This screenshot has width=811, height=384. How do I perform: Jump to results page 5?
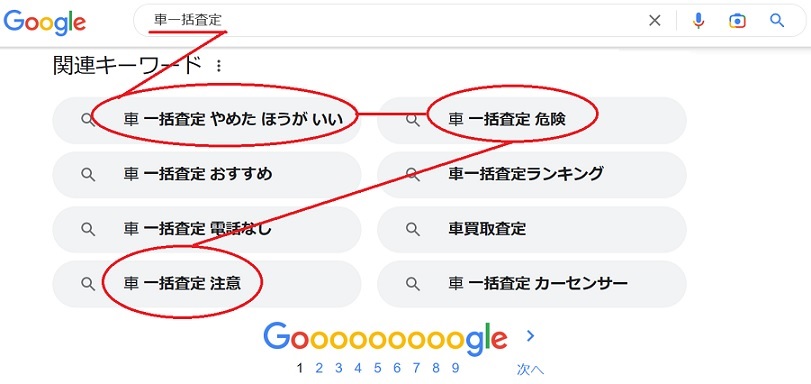(378, 368)
